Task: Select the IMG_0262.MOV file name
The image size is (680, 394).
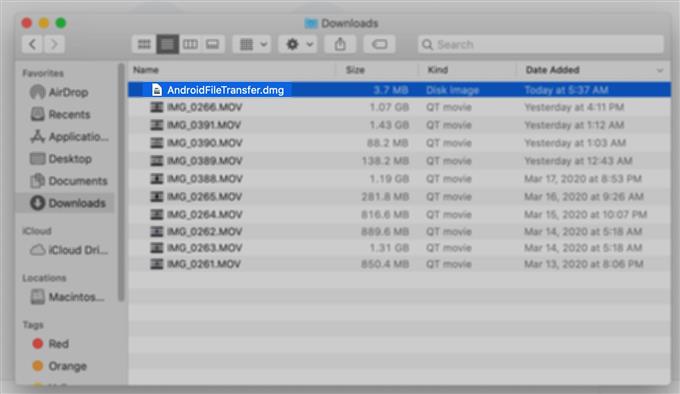Action: [x=204, y=232]
